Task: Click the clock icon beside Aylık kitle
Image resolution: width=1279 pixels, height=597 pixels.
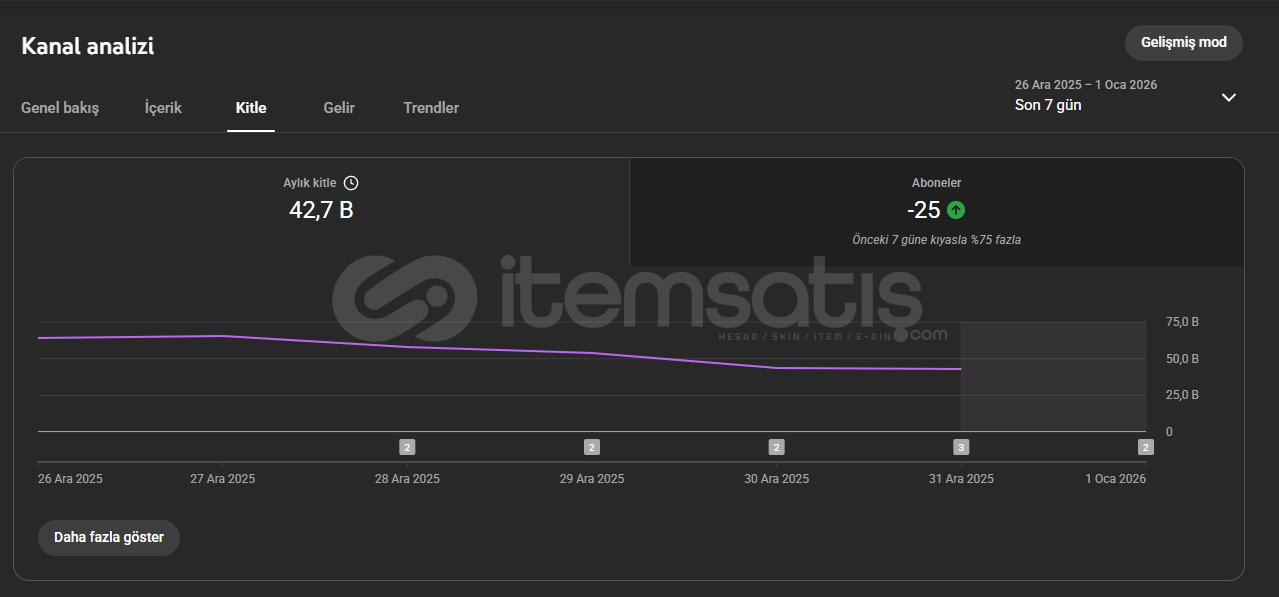Action: 350,183
